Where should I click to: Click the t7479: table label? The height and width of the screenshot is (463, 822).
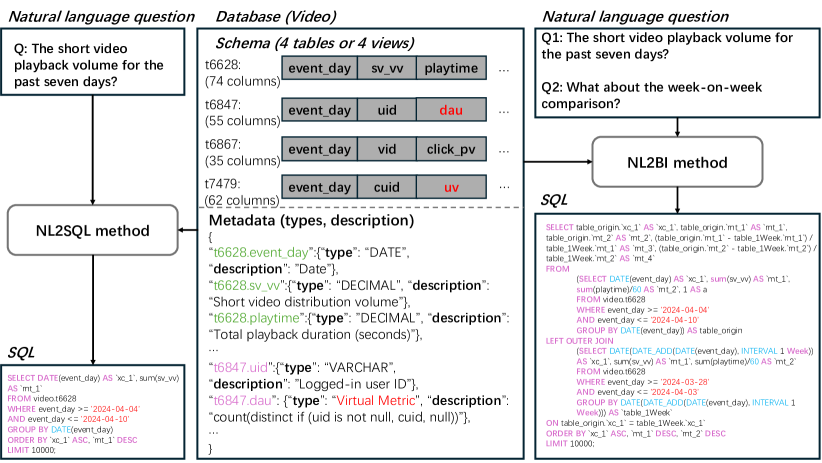(x=223, y=184)
